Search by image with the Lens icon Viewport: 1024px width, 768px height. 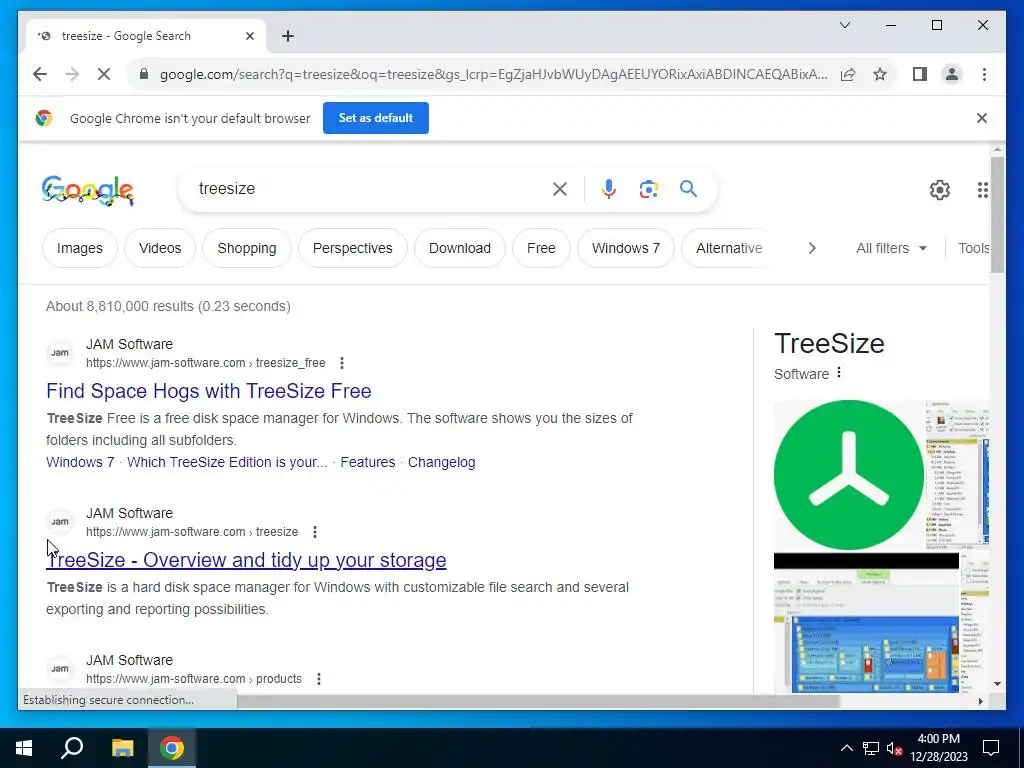click(x=648, y=189)
